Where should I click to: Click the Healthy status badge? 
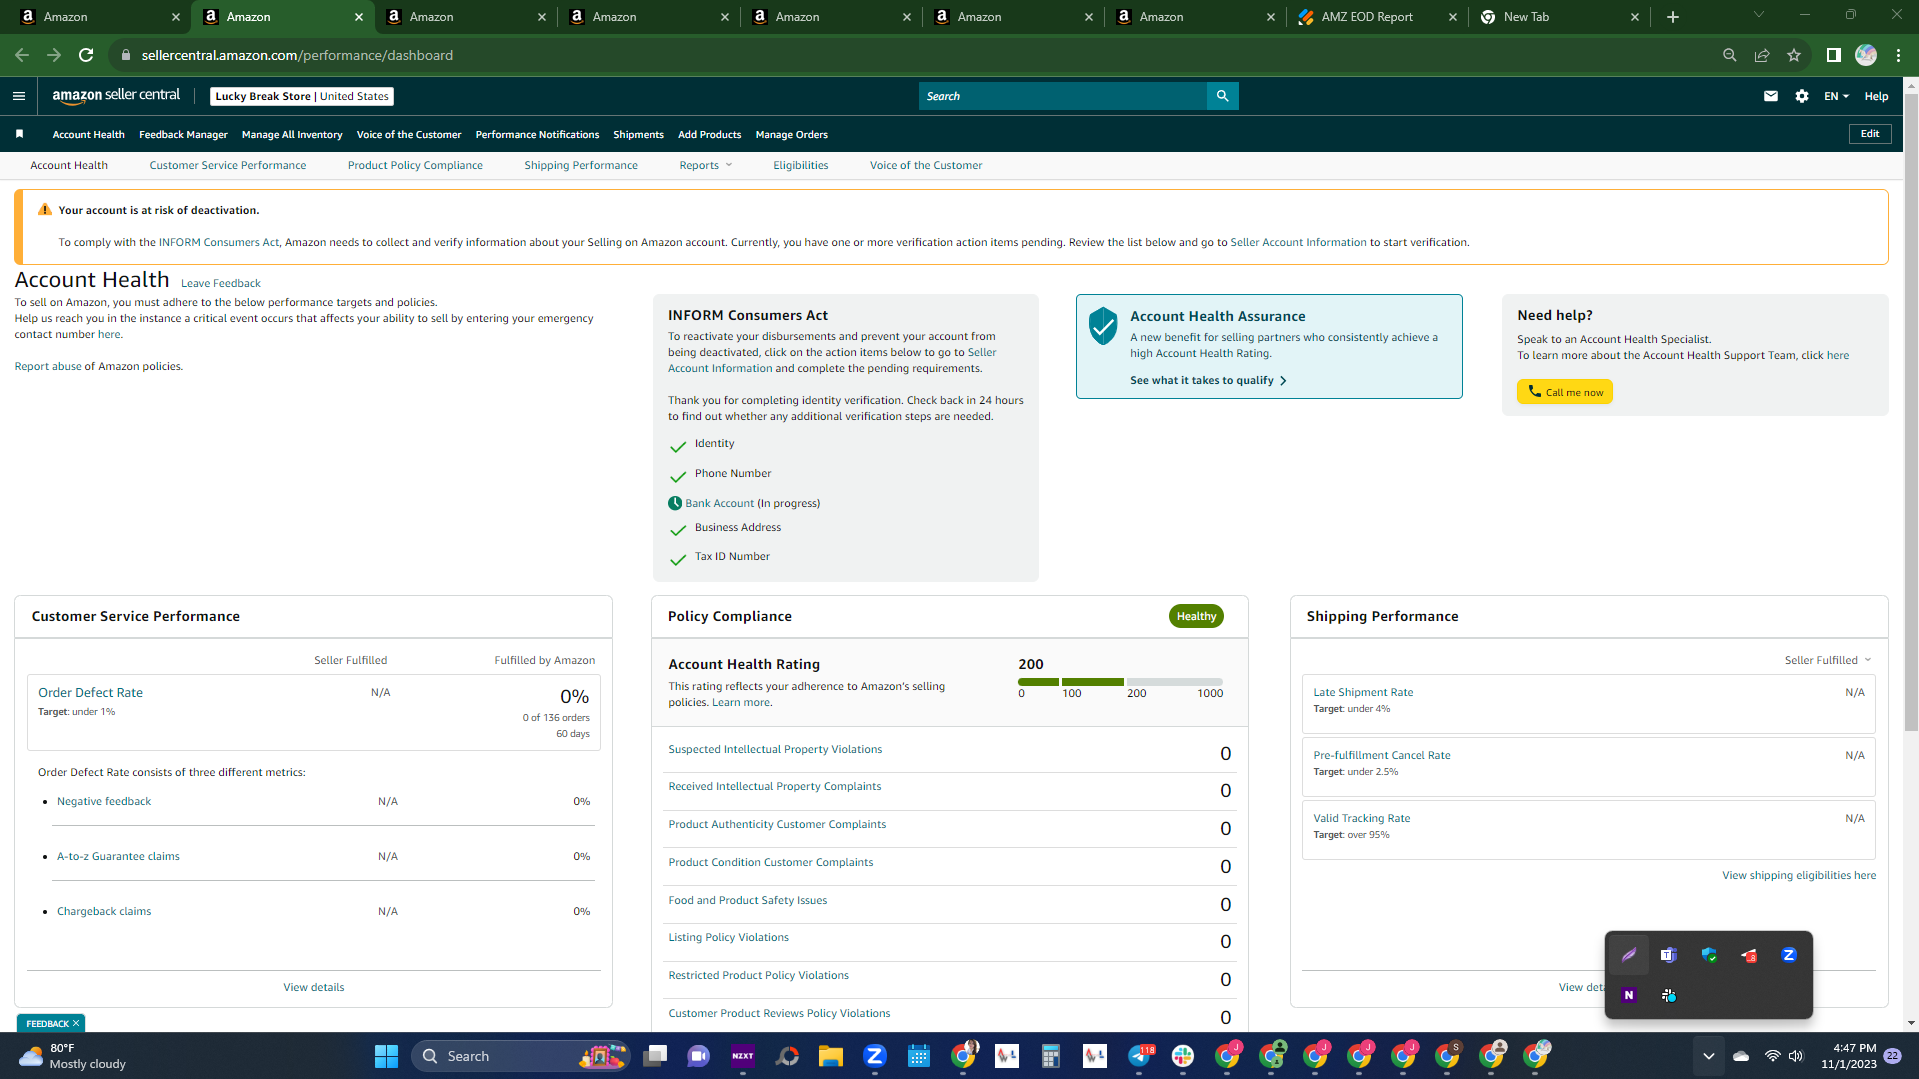[1196, 616]
